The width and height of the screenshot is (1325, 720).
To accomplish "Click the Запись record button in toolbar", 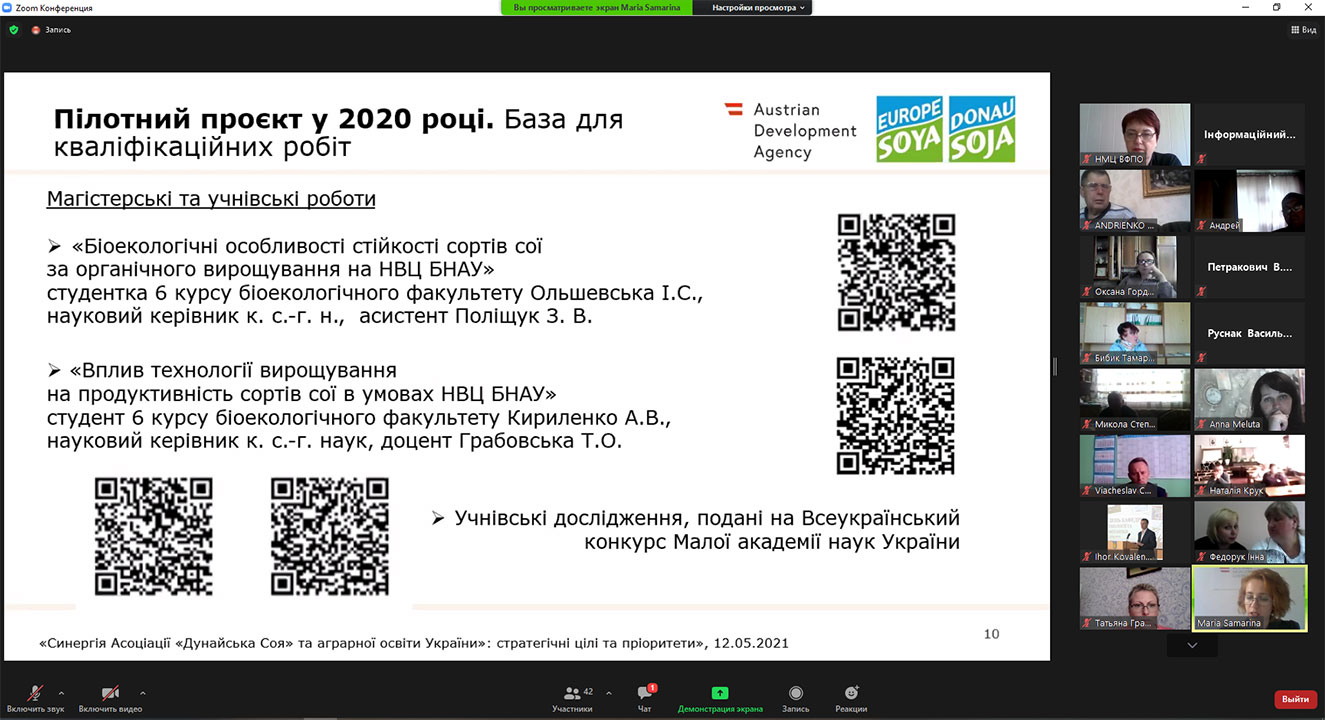I will [x=796, y=698].
